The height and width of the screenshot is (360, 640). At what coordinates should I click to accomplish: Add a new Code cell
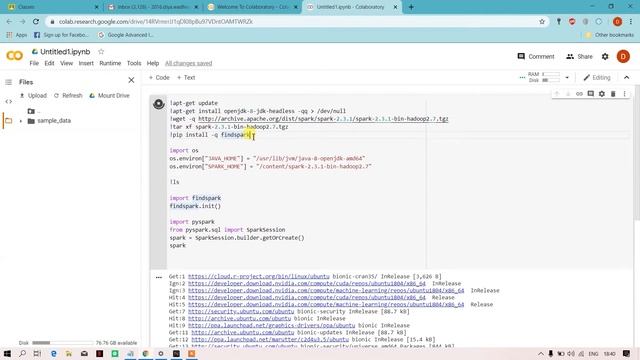[159, 78]
